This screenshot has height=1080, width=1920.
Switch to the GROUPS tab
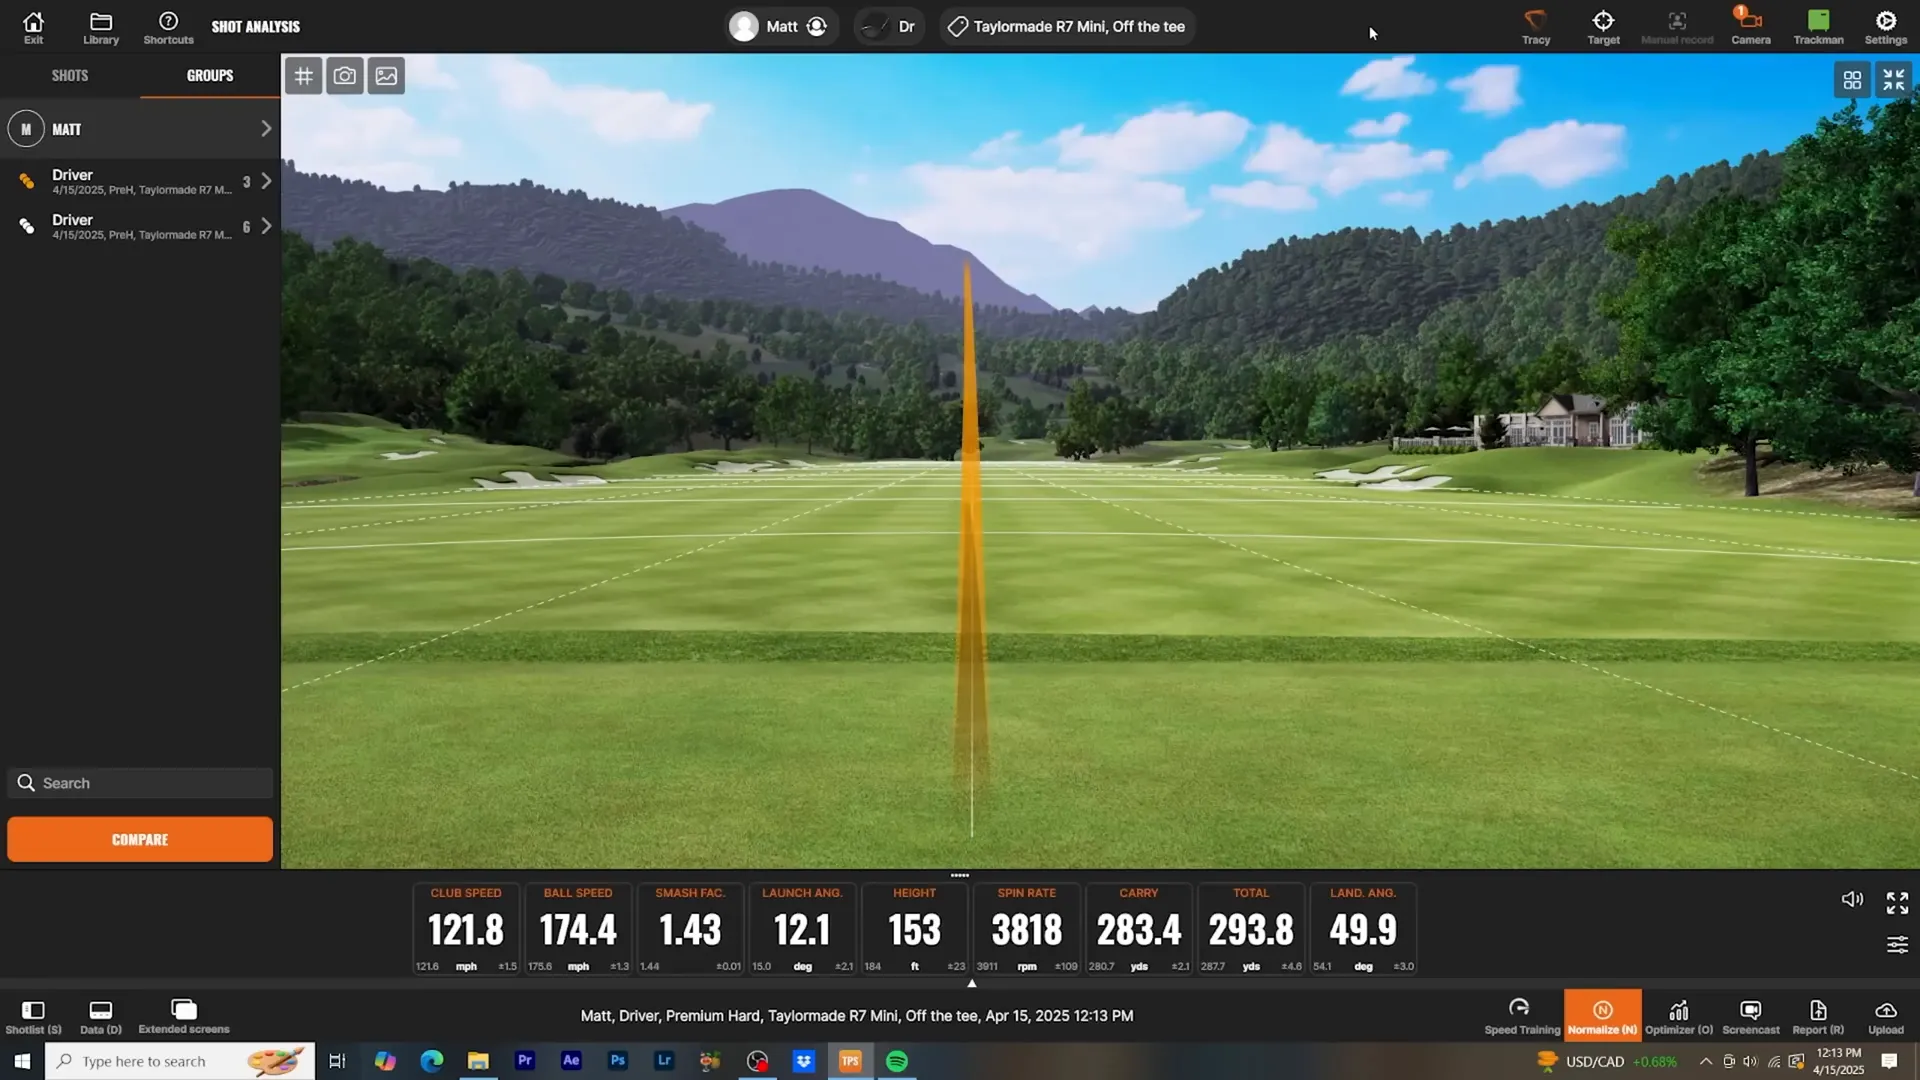[210, 76]
